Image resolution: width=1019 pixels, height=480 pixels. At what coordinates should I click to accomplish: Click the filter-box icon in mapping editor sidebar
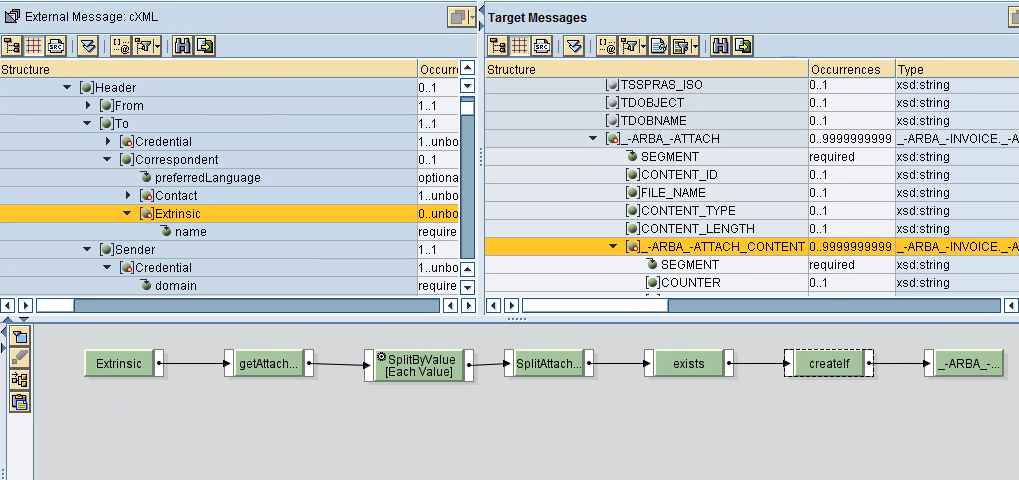tap(19, 336)
